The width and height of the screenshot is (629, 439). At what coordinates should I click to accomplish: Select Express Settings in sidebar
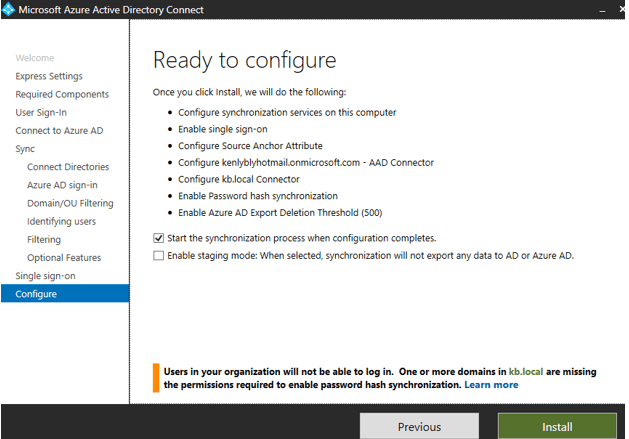point(49,76)
